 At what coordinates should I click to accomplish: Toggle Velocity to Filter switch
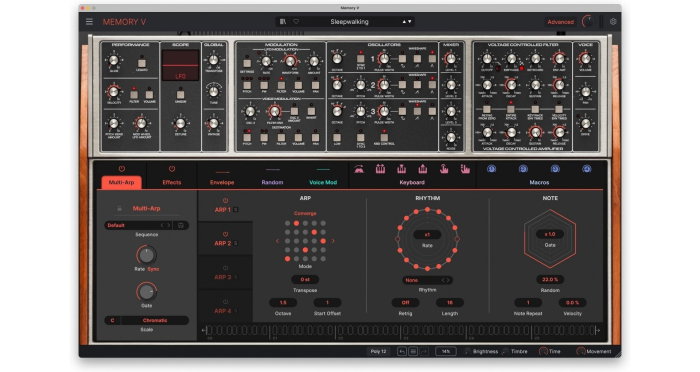pos(134,94)
